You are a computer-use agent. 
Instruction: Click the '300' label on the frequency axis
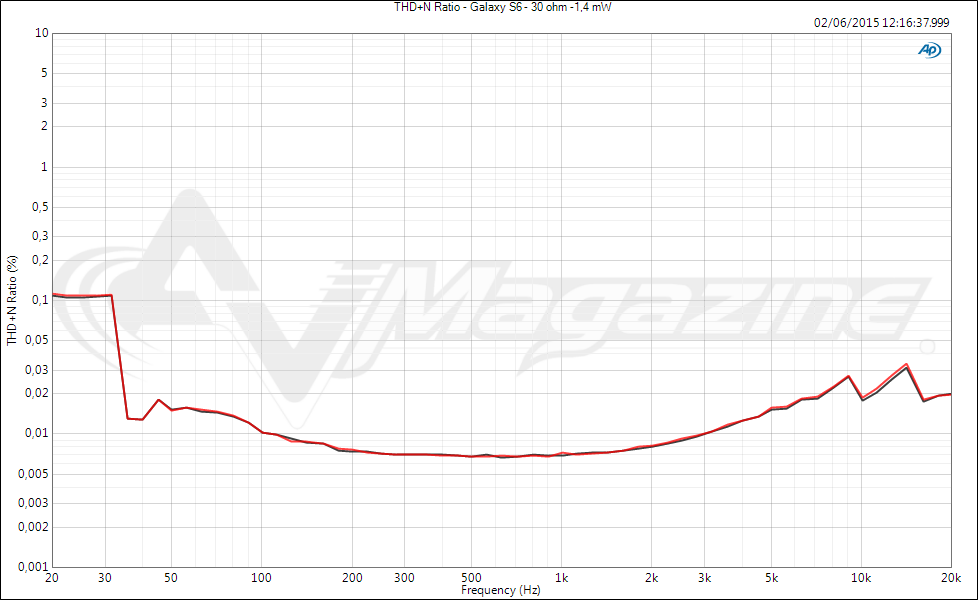tap(404, 578)
